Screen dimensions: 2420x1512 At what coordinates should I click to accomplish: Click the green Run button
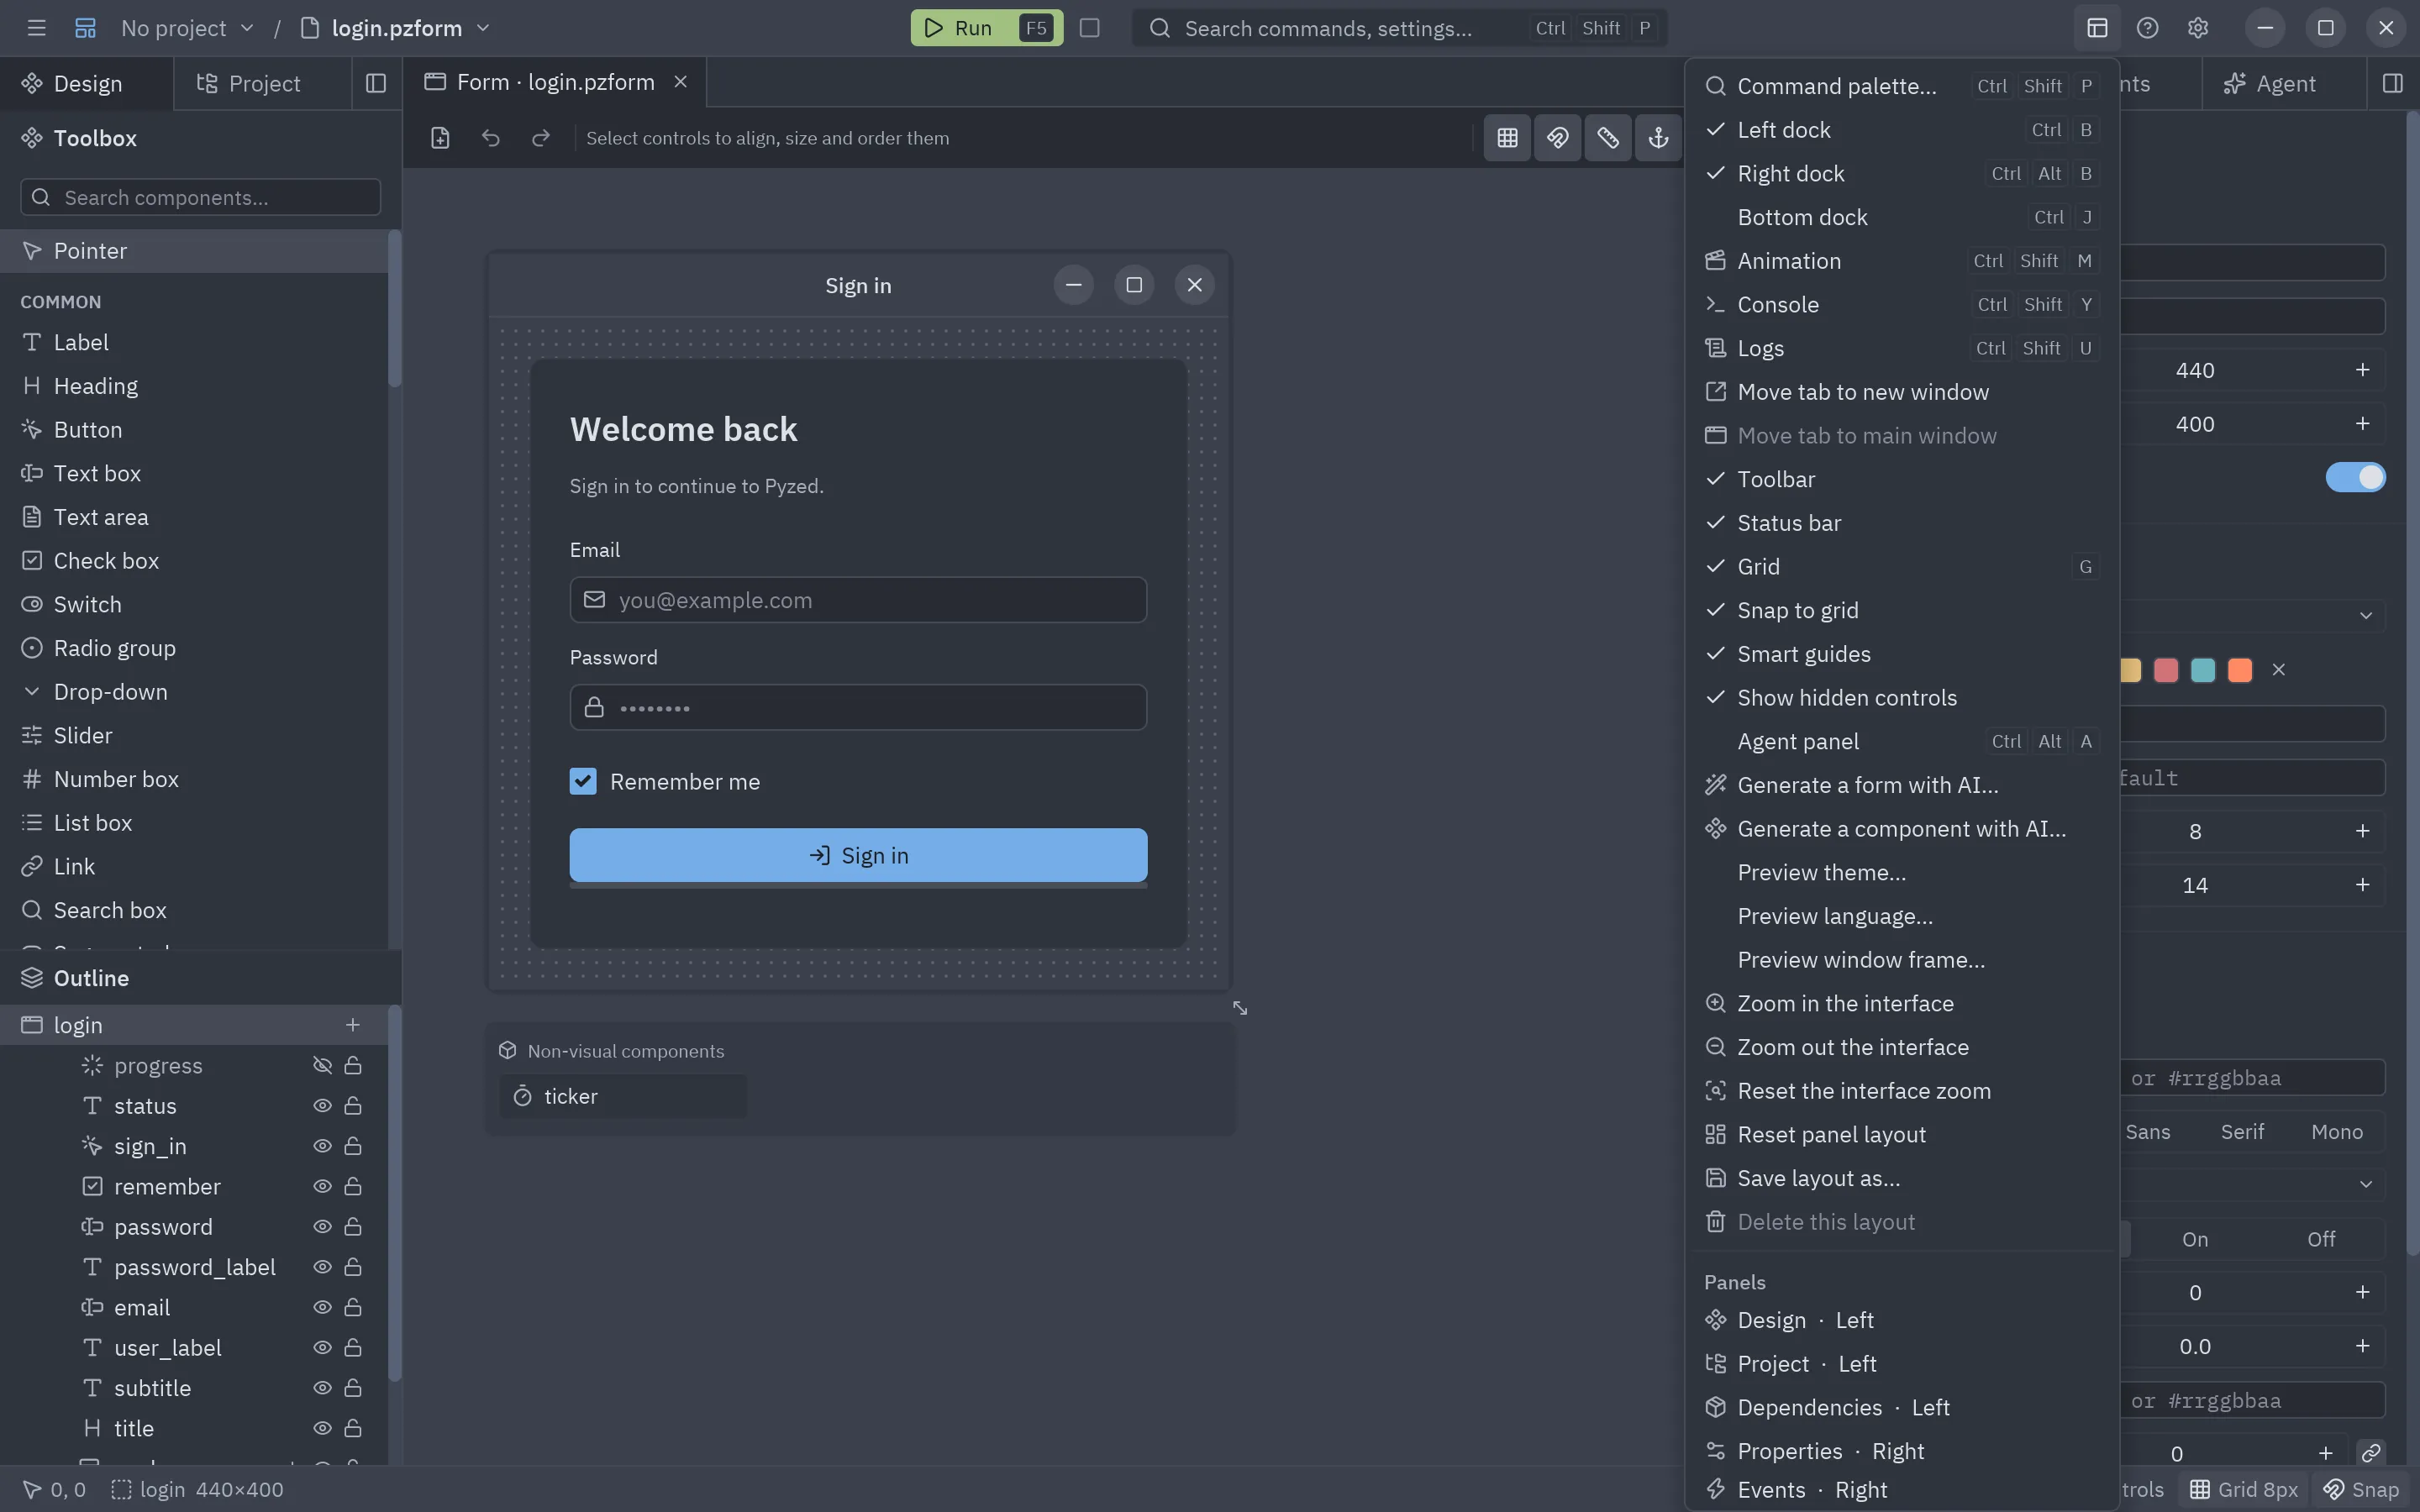pos(986,28)
